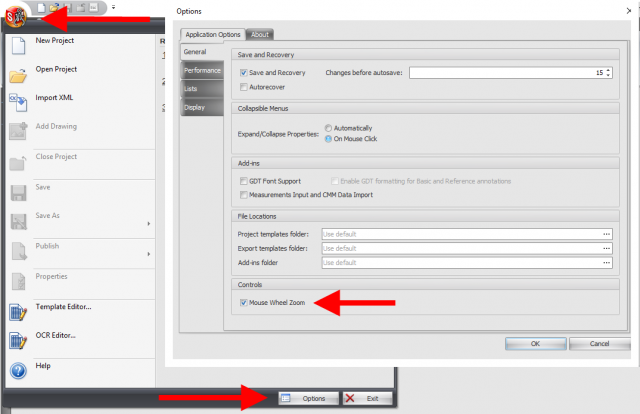This screenshot has width=640, height=414.
Task: Click the Save As menu icon
Action: coord(18,221)
